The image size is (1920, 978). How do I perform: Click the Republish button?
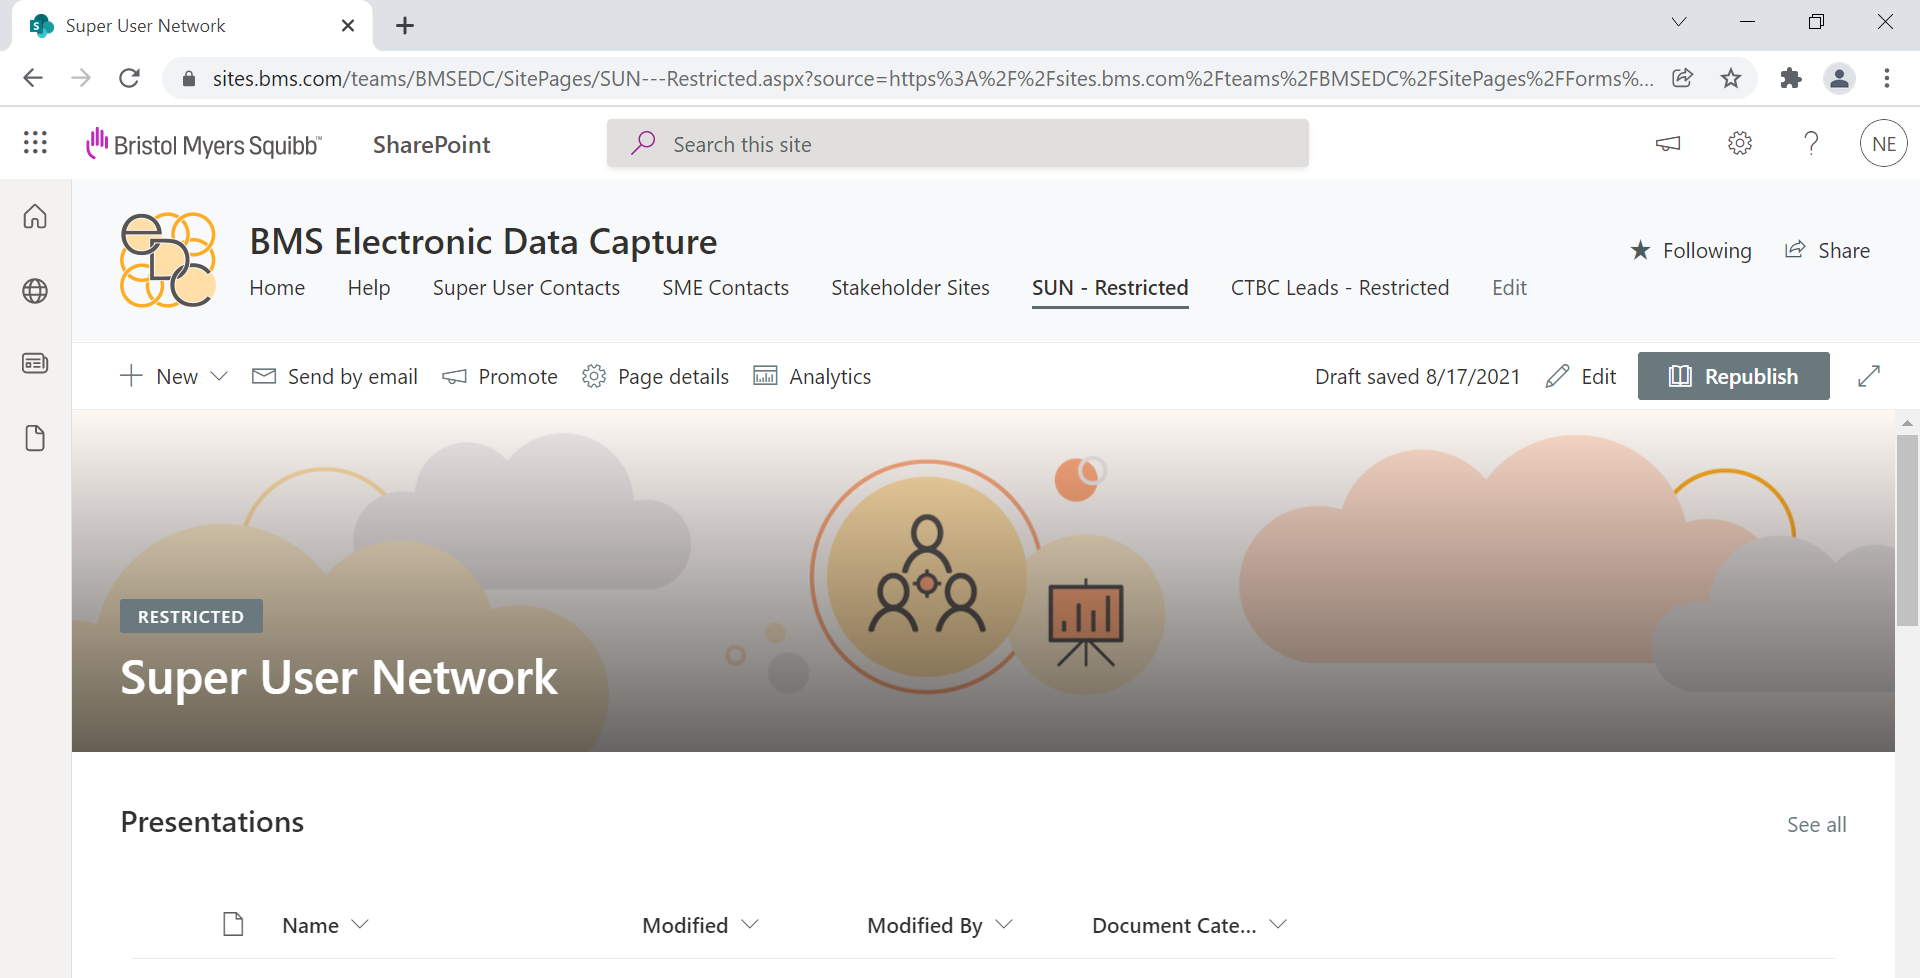1733,376
